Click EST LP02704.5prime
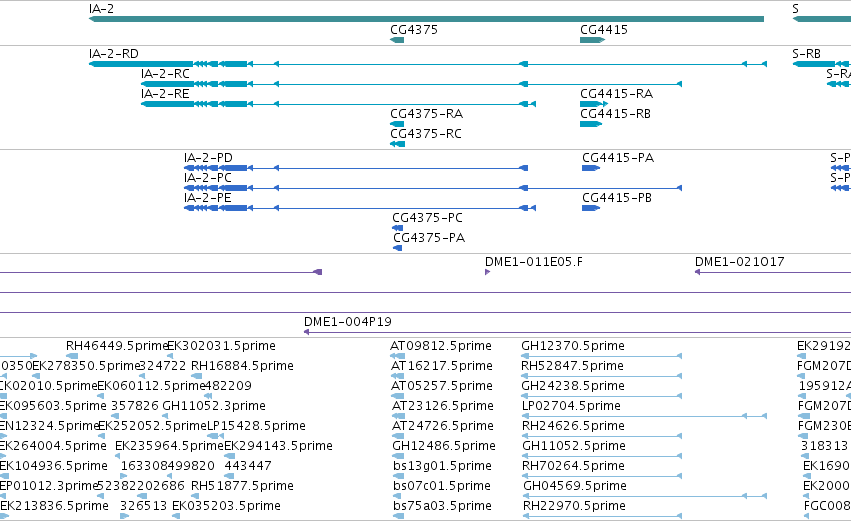The width and height of the screenshot is (851, 521). [571, 406]
